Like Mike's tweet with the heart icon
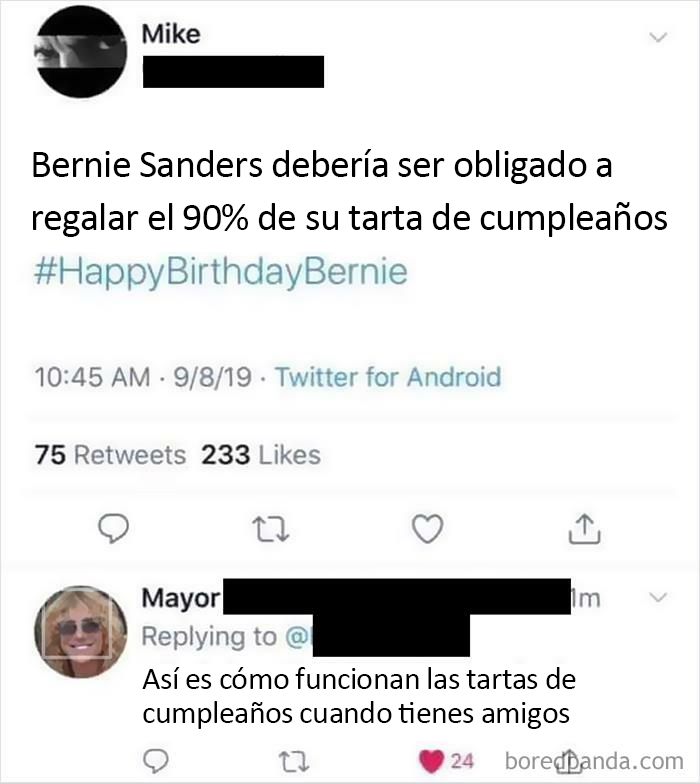 point(427,527)
